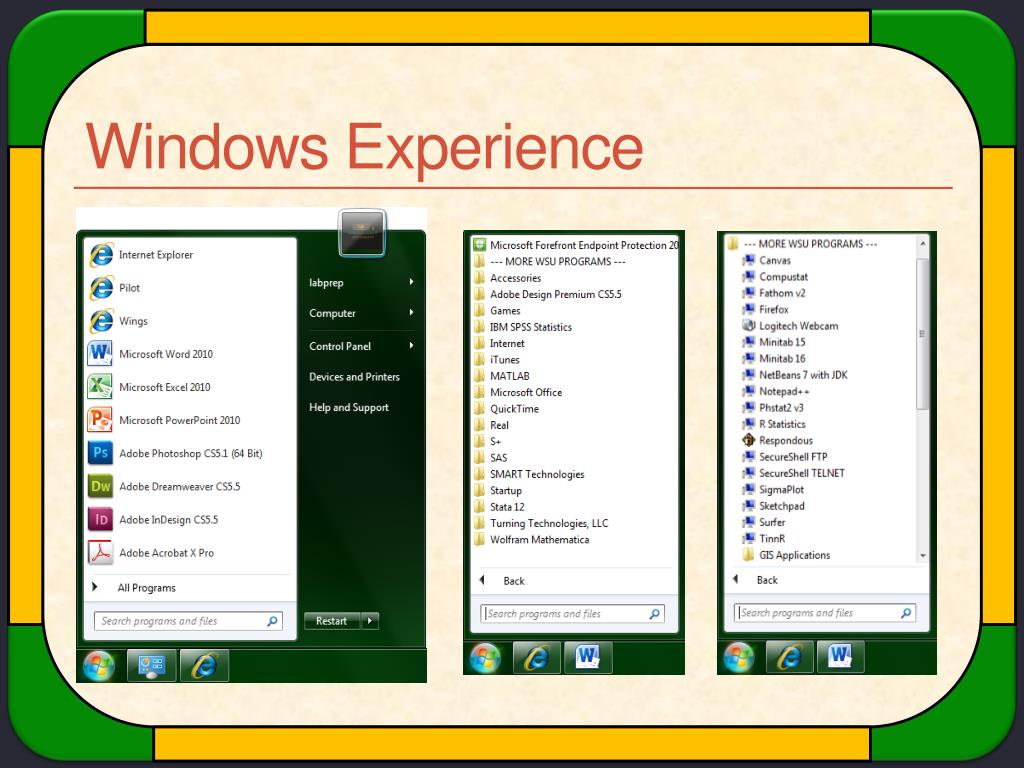Collapse the MORE WSU PROGRAMS folder above Canvas
The image size is (1024, 768).
coord(803,244)
